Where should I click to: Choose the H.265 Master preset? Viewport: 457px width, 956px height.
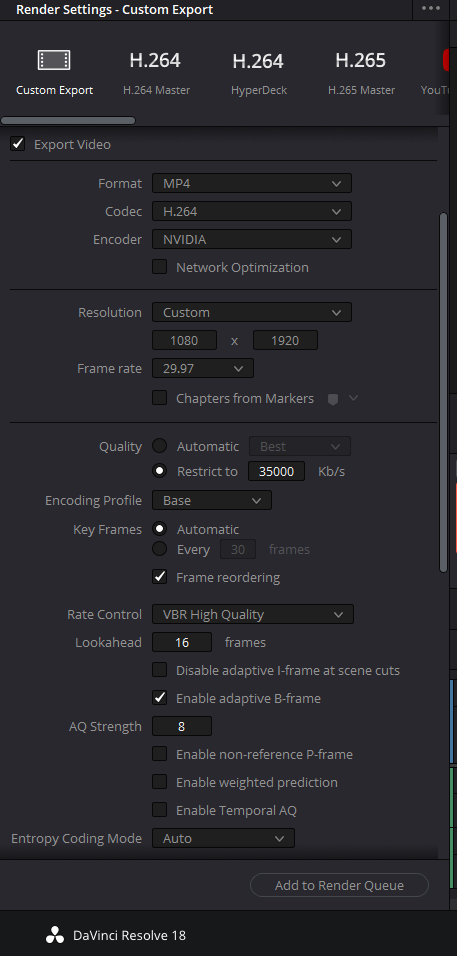coord(361,73)
